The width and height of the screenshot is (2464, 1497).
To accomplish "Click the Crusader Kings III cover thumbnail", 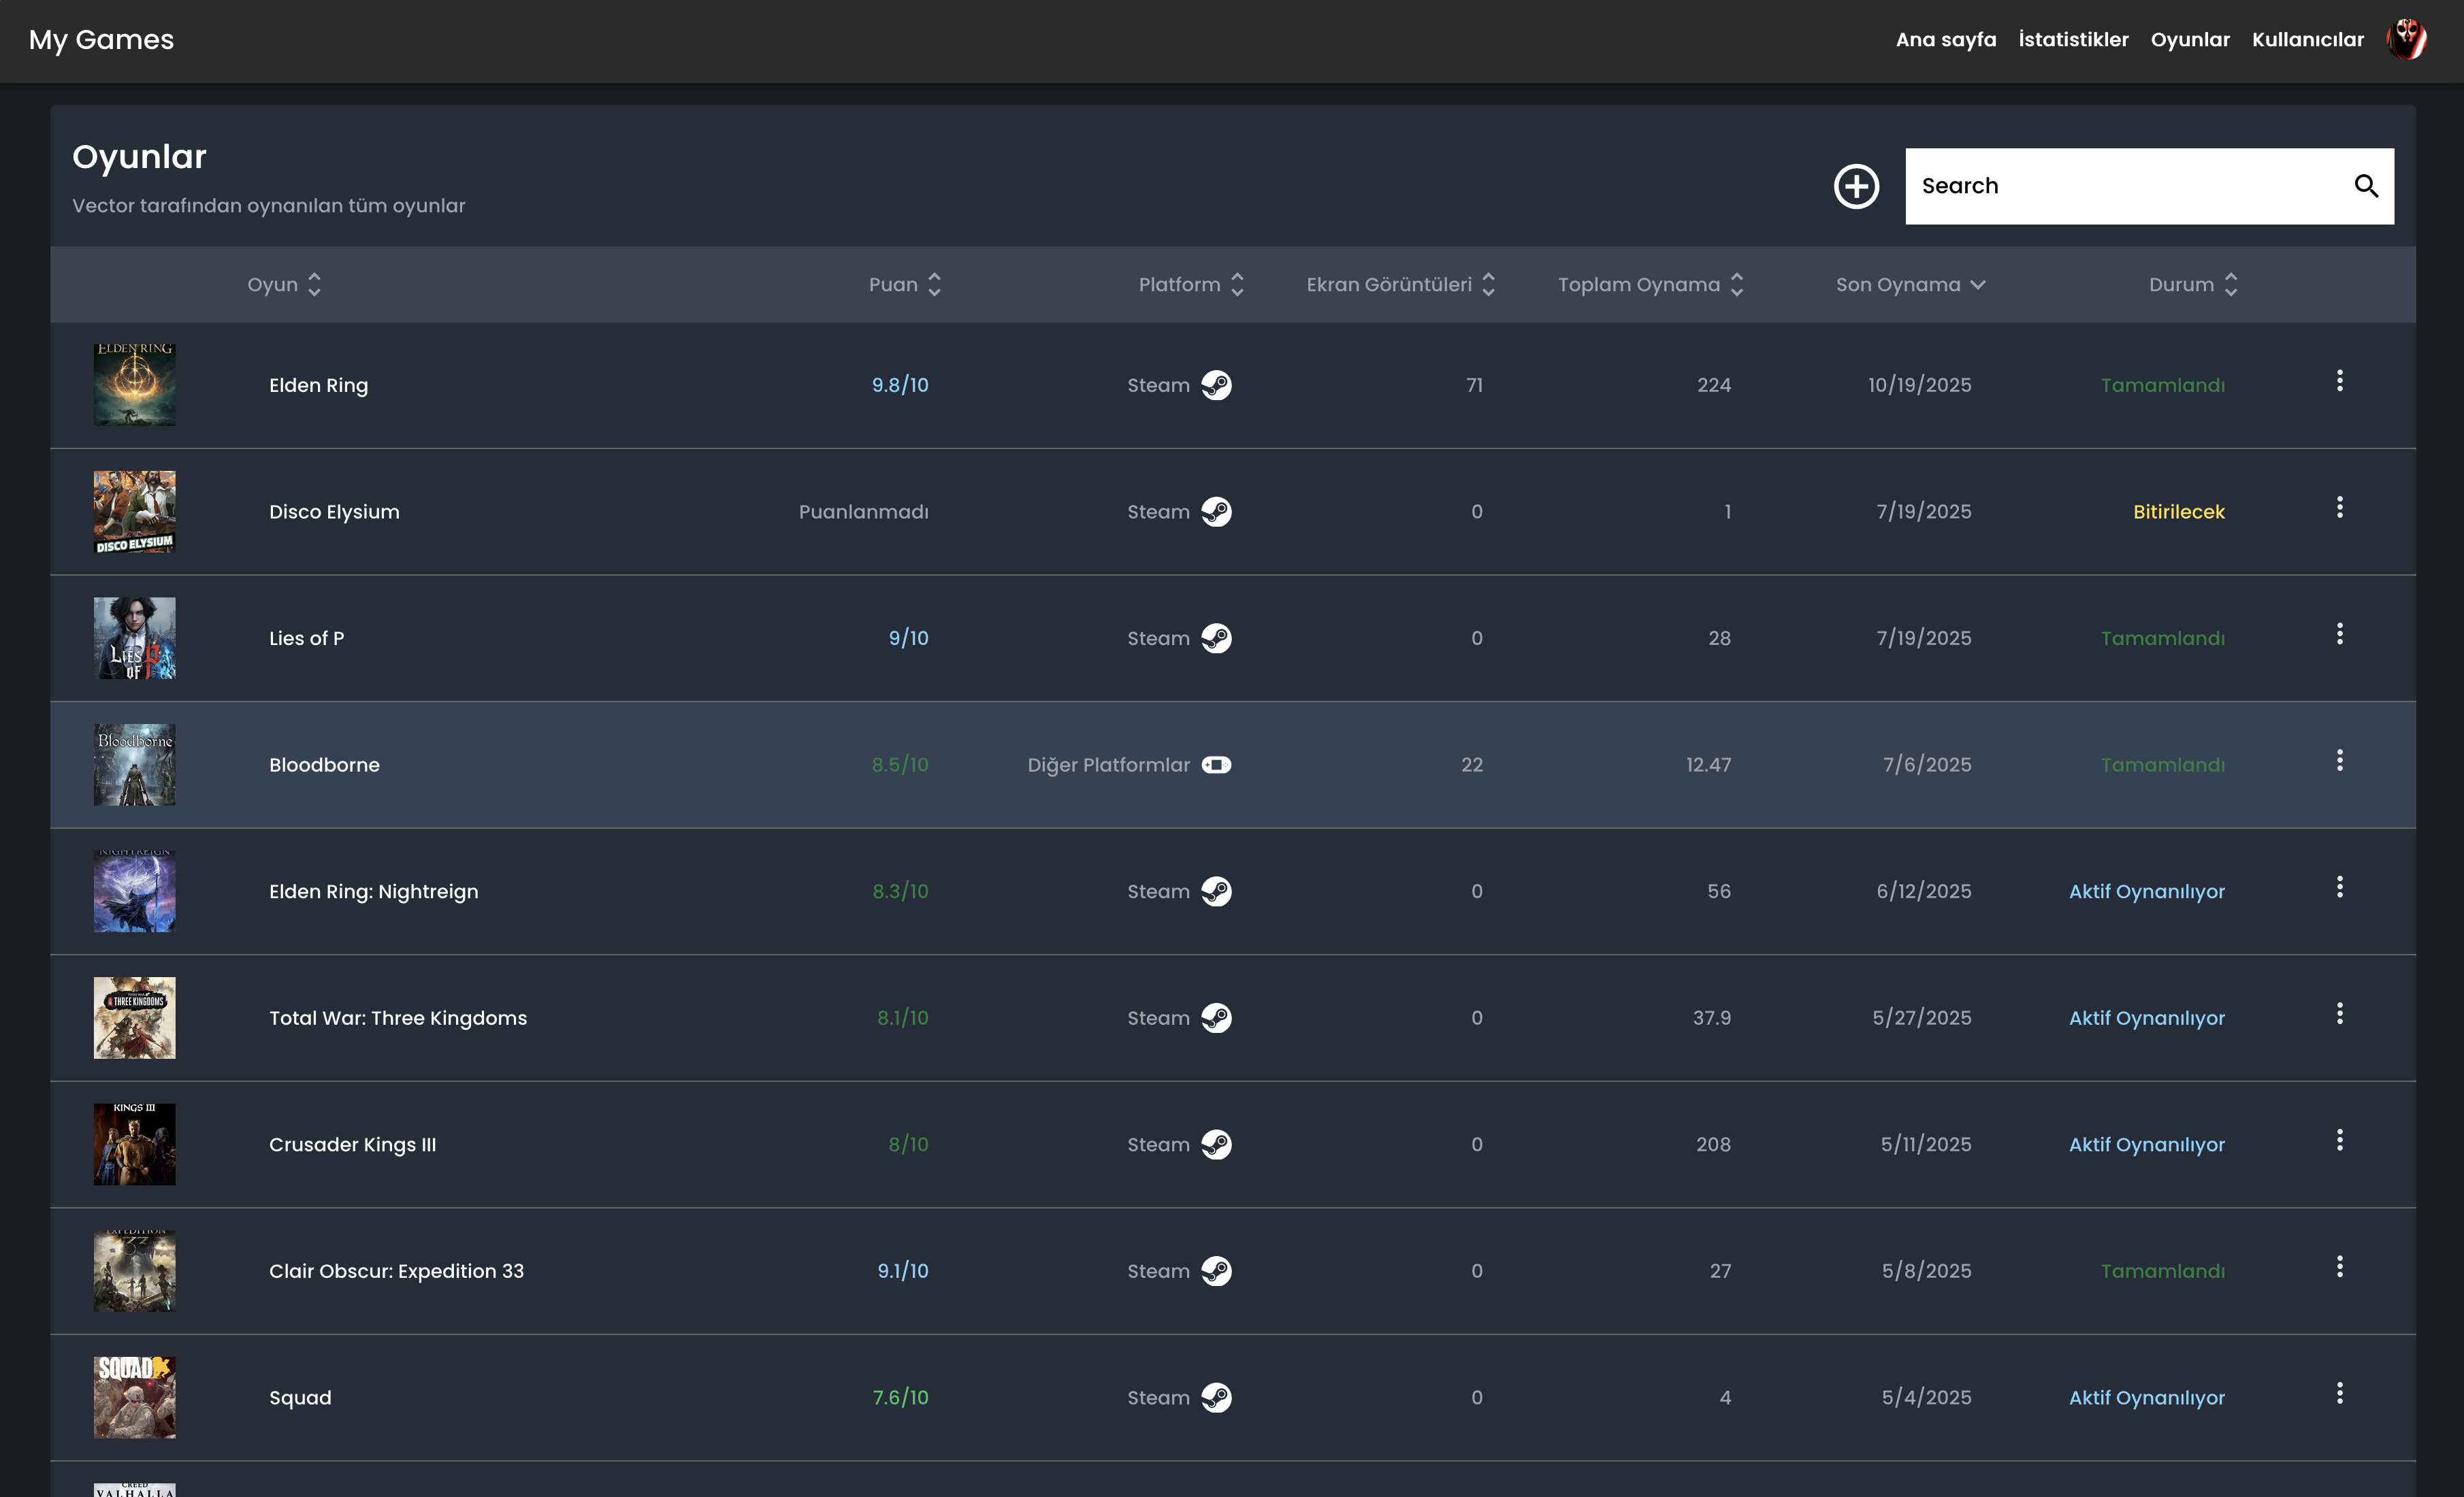I will point(135,1145).
